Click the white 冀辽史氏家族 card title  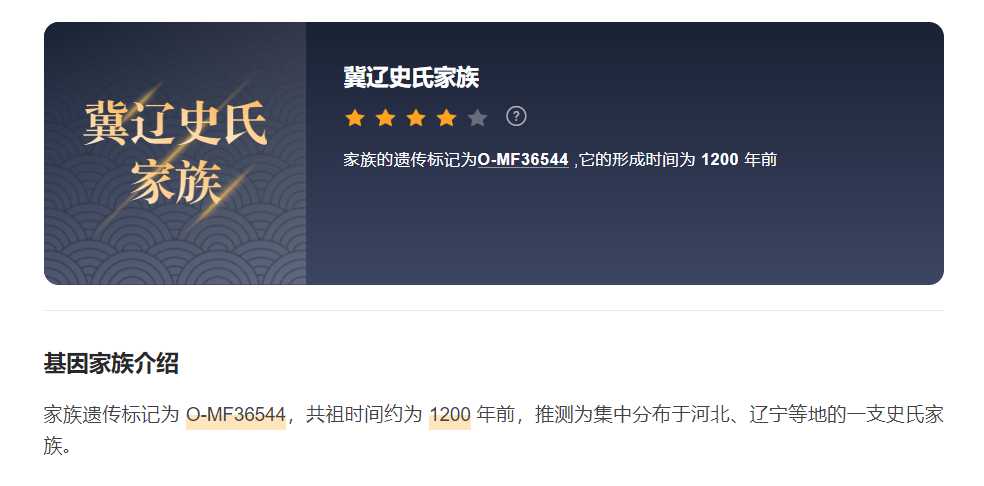(411, 77)
